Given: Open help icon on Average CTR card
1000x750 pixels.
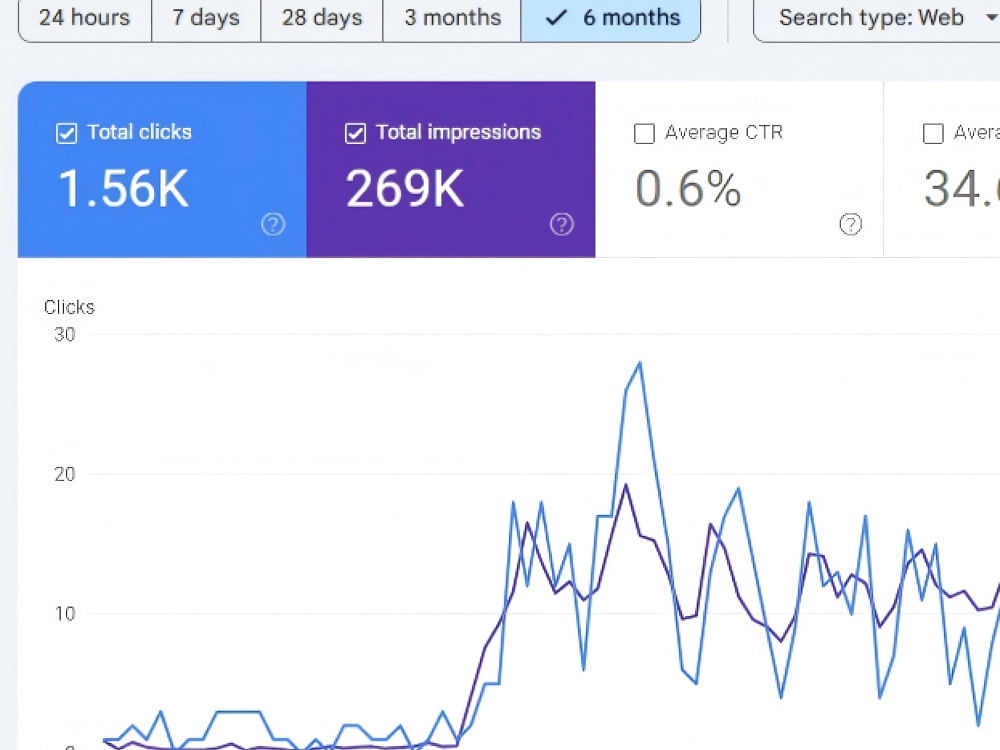Looking at the screenshot, I should (851, 224).
